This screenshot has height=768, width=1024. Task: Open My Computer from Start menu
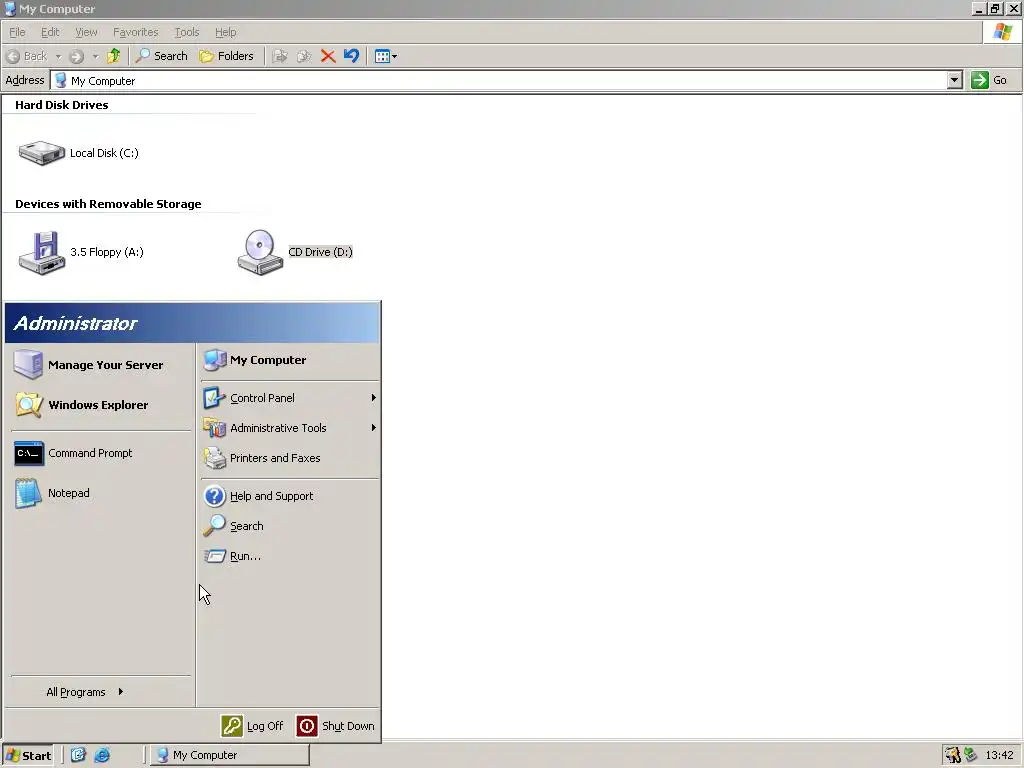(289, 360)
